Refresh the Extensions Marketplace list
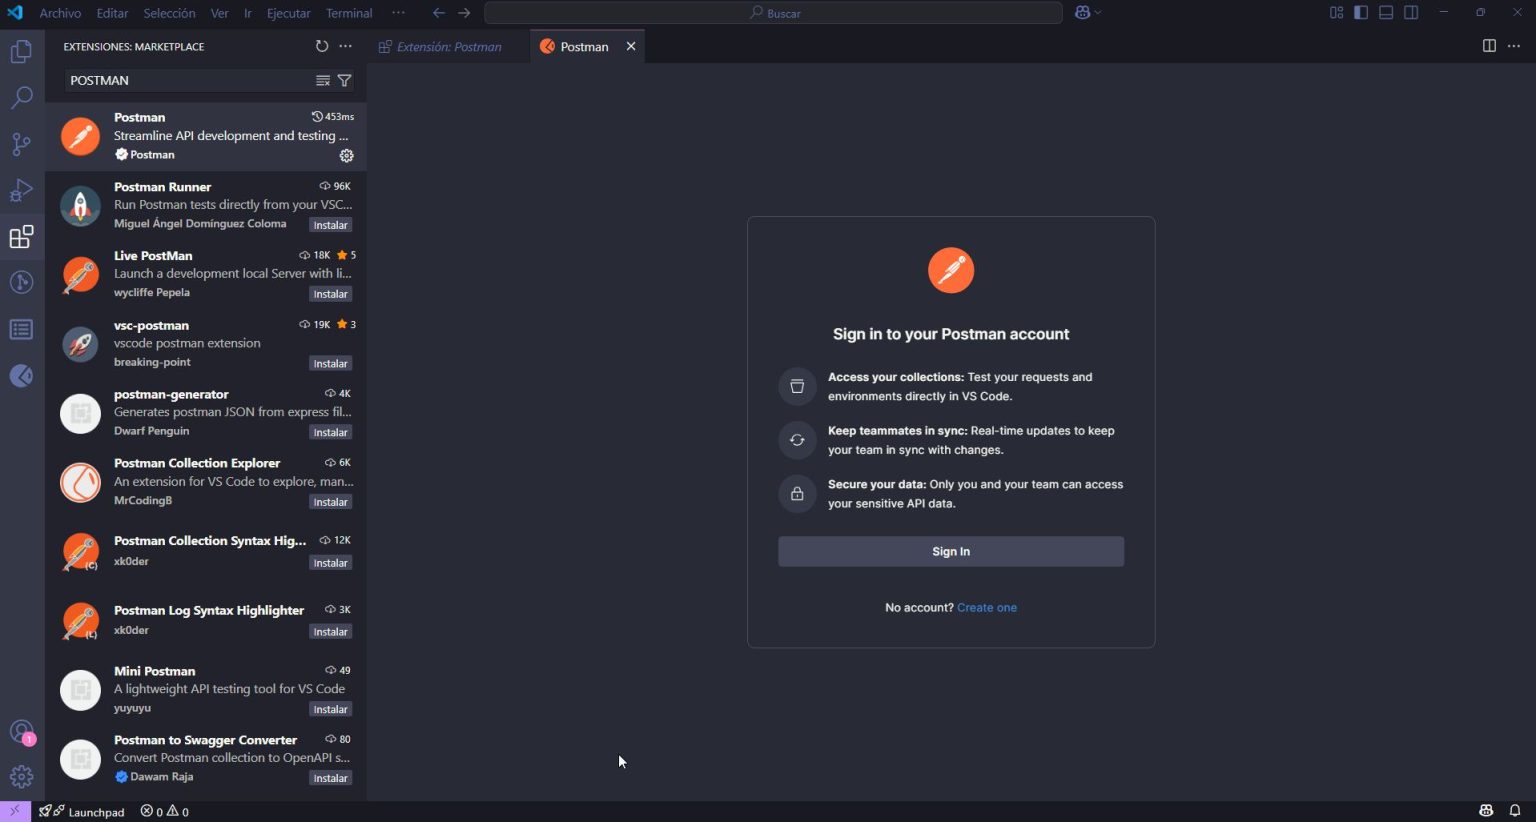This screenshot has width=1536, height=822. (x=321, y=46)
